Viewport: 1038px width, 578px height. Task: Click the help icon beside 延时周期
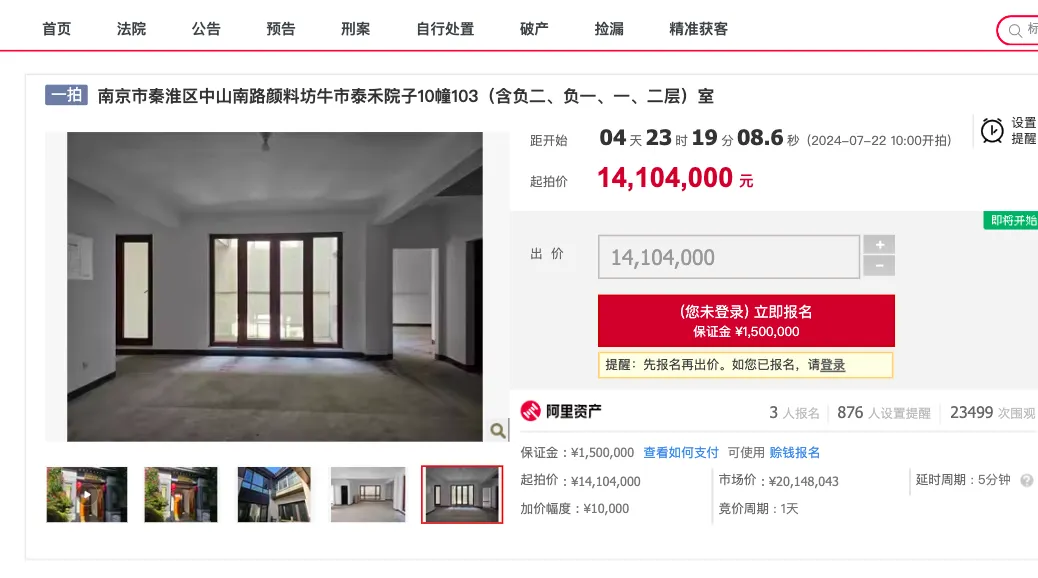point(1027,481)
